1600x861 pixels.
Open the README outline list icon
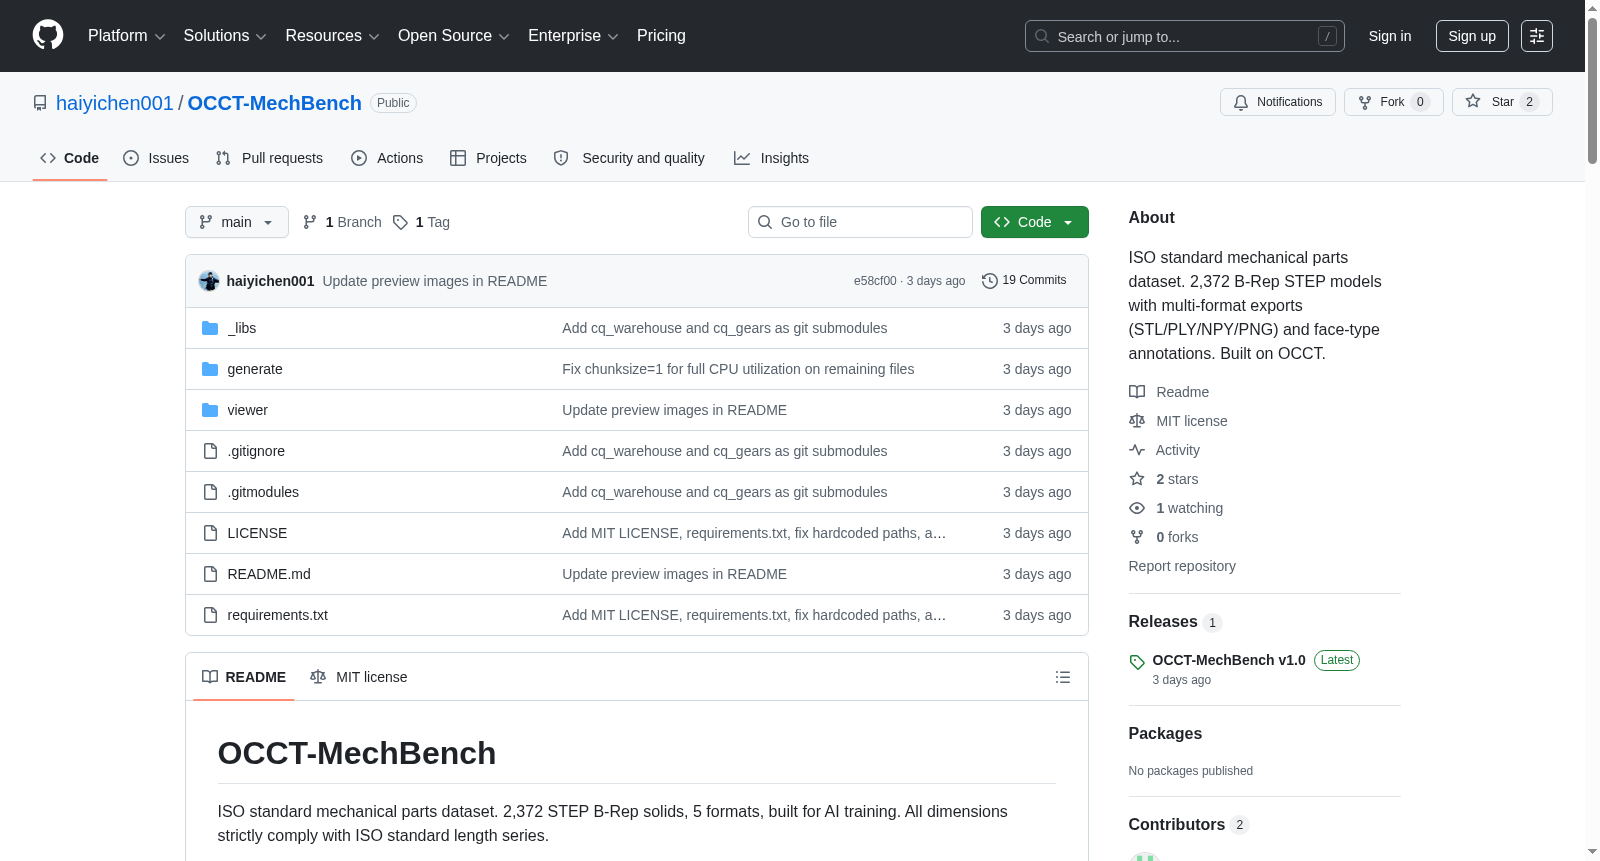(1063, 677)
